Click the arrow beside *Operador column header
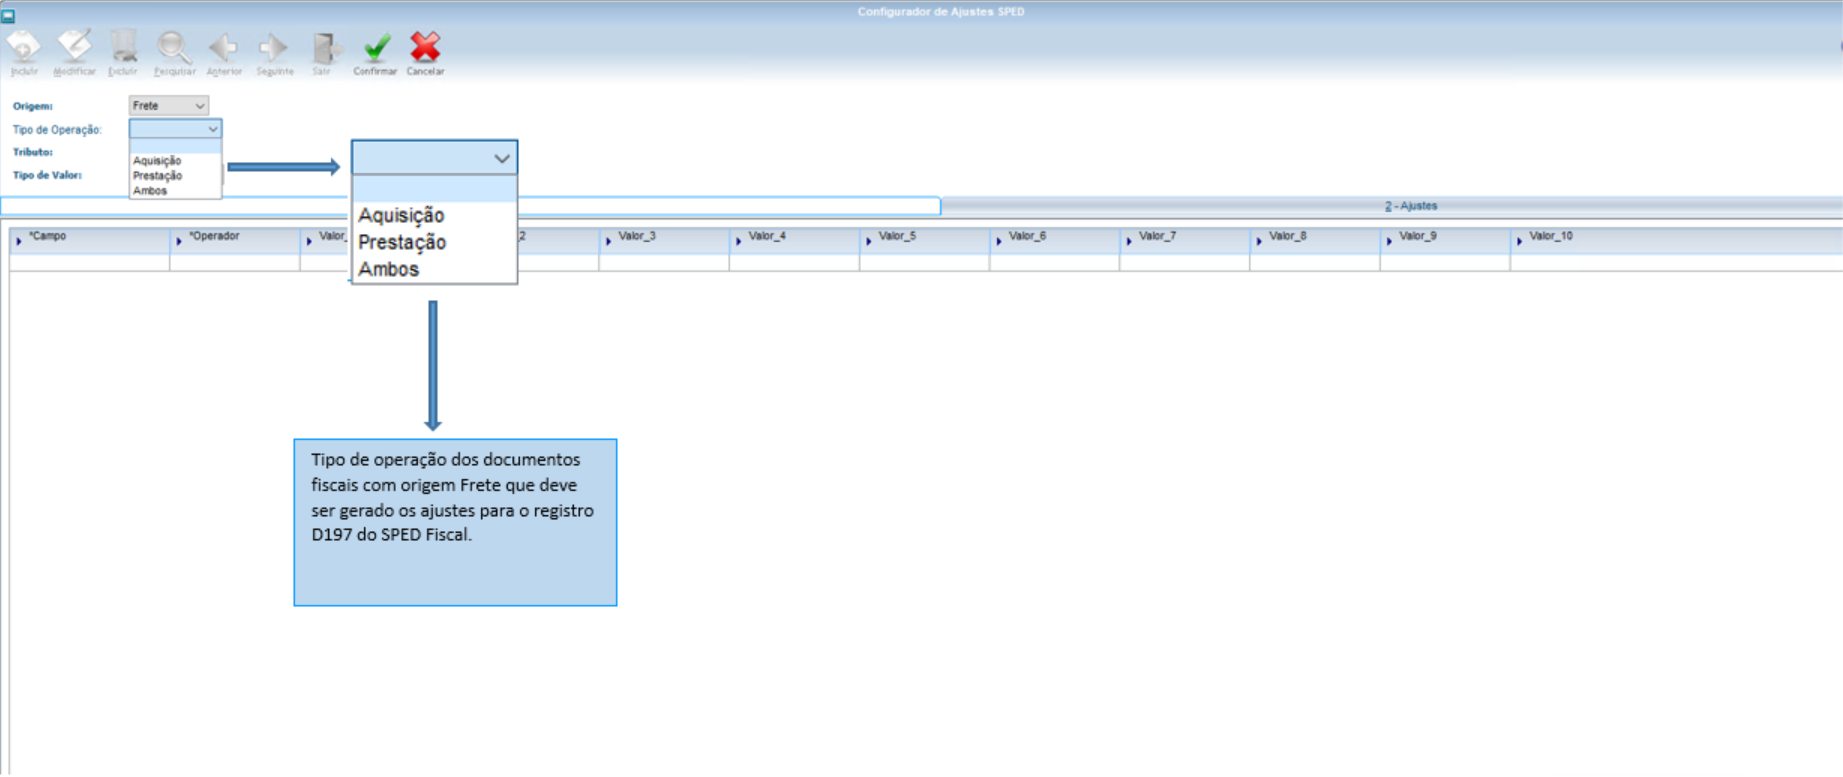This screenshot has height=777, width=1843. click(179, 241)
